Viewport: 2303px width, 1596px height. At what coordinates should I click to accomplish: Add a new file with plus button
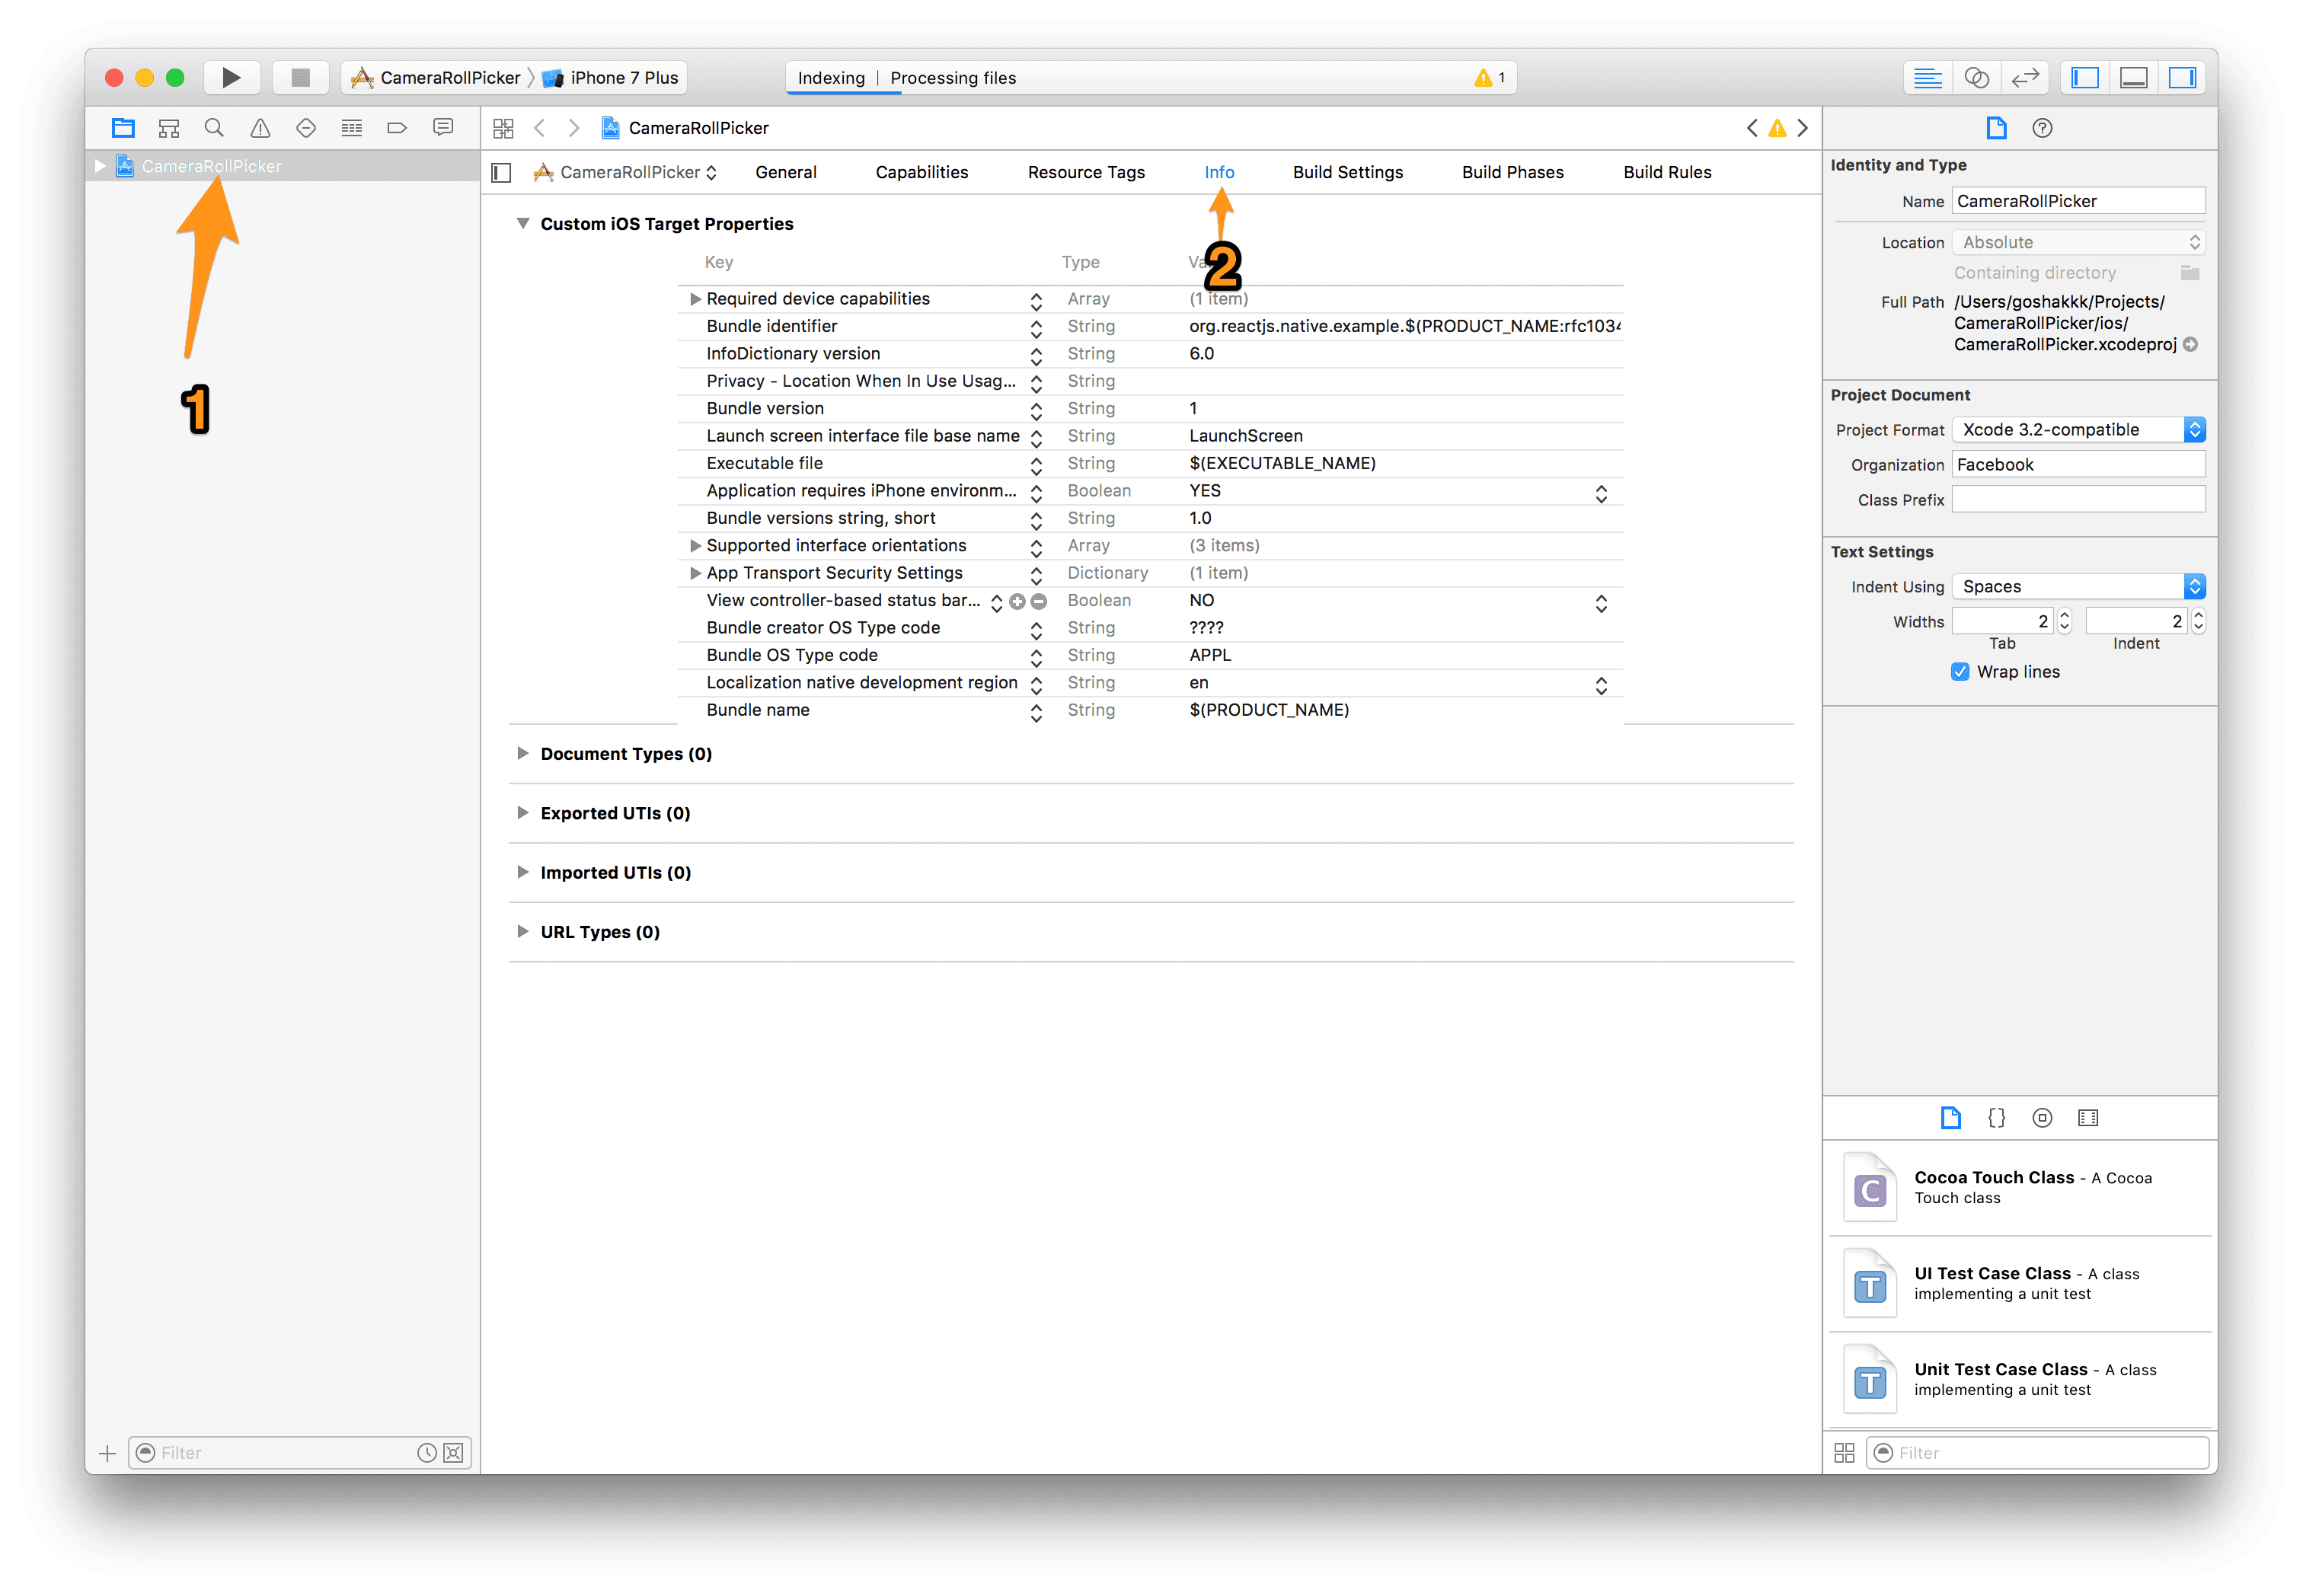click(108, 1453)
